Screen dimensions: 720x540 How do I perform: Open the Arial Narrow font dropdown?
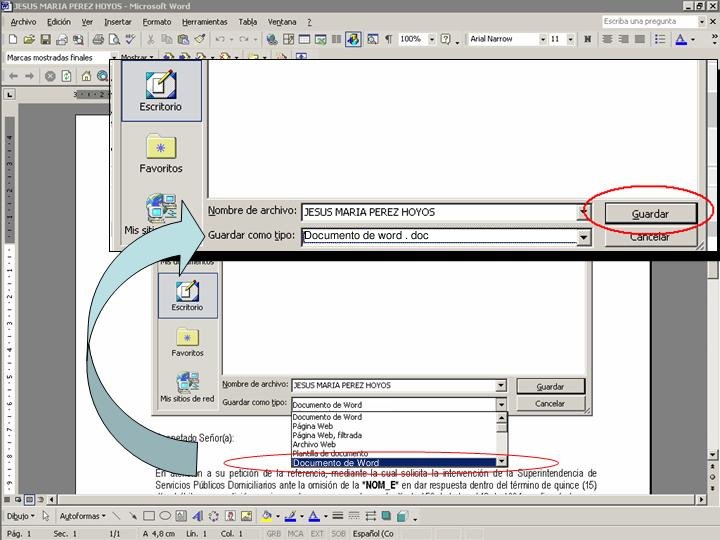click(x=542, y=39)
